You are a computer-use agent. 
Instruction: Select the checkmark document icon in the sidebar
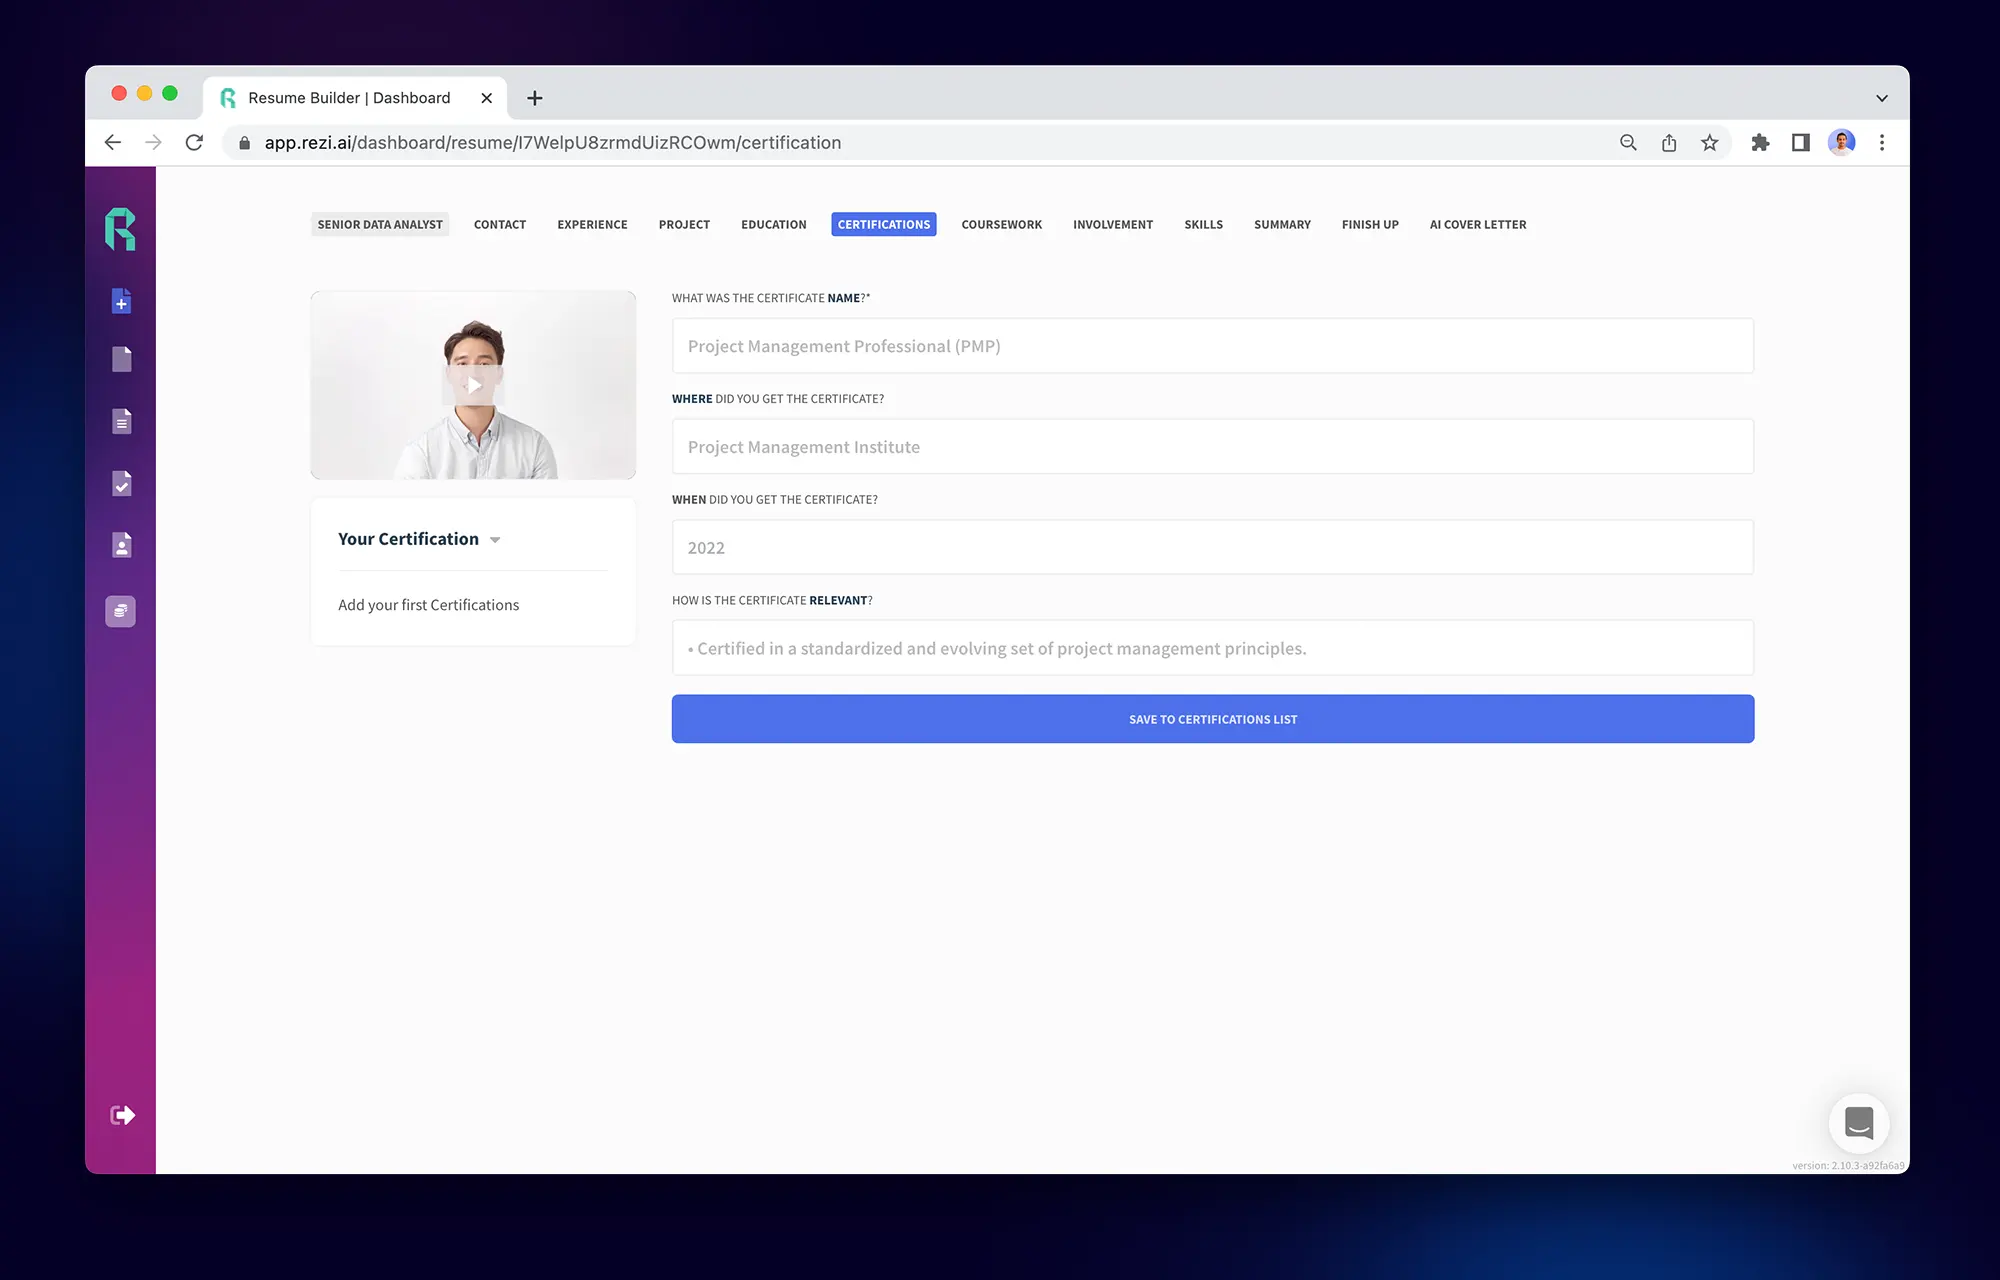click(120, 484)
